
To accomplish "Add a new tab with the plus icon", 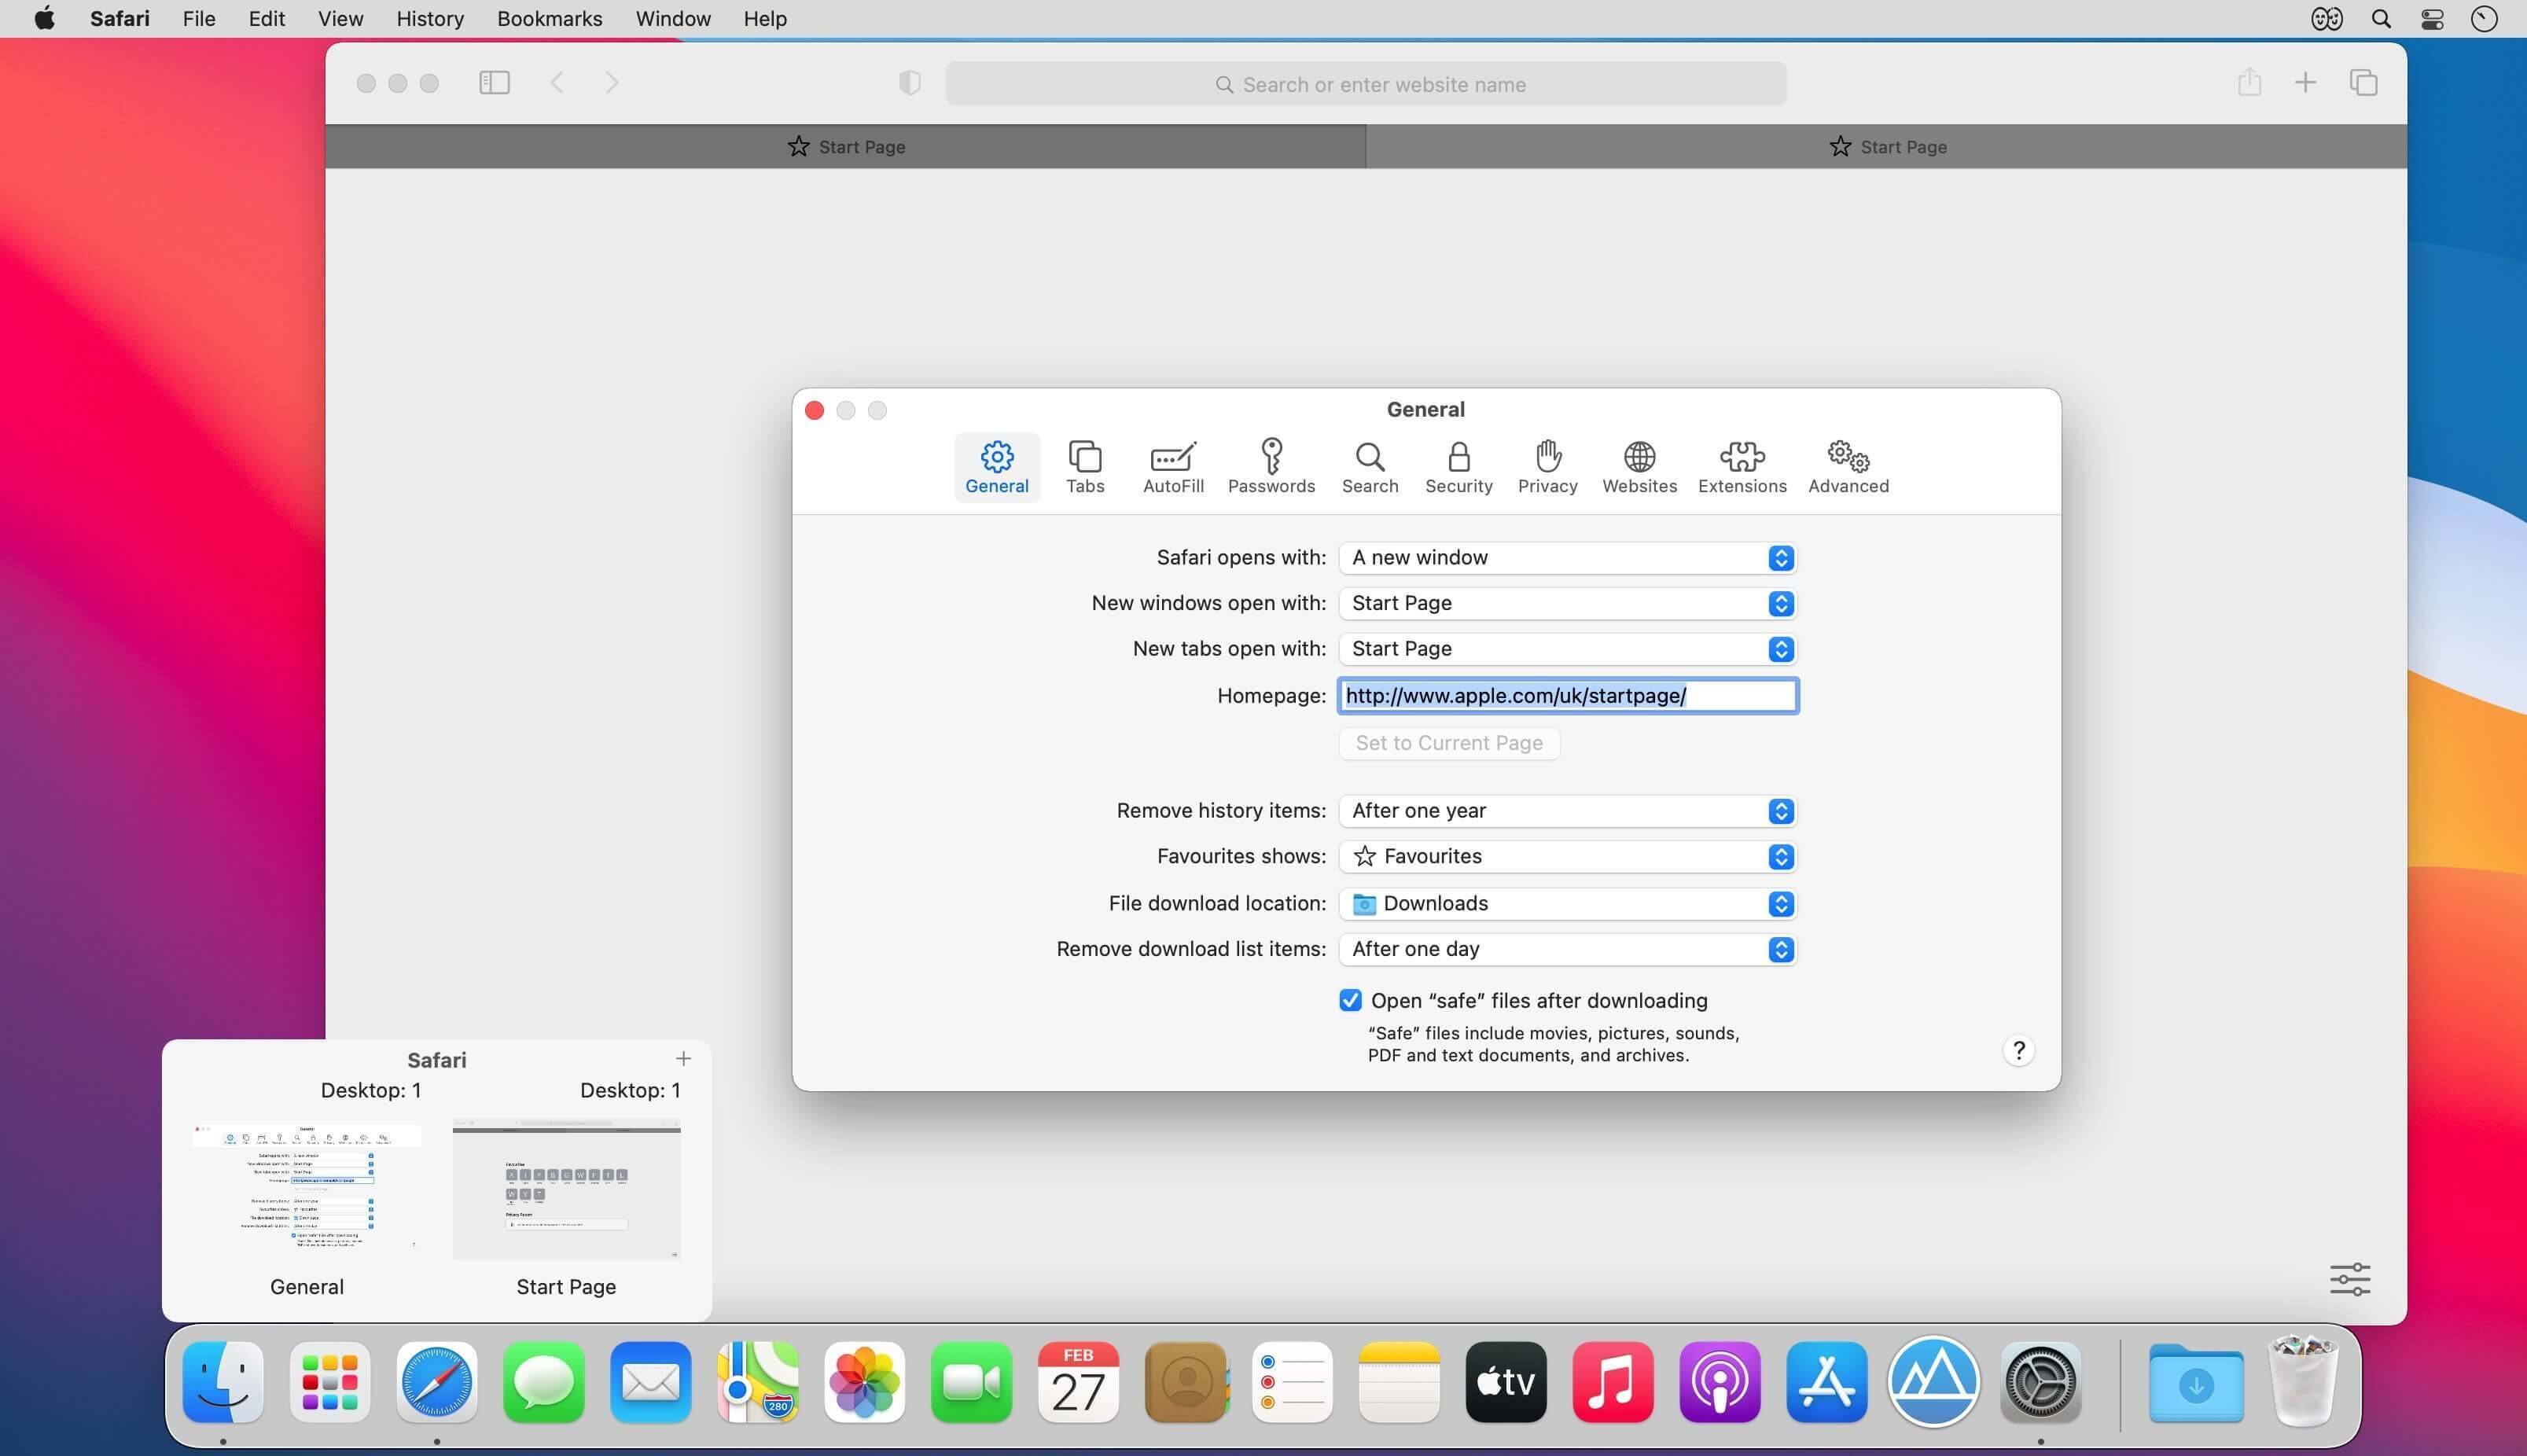I will point(2305,83).
